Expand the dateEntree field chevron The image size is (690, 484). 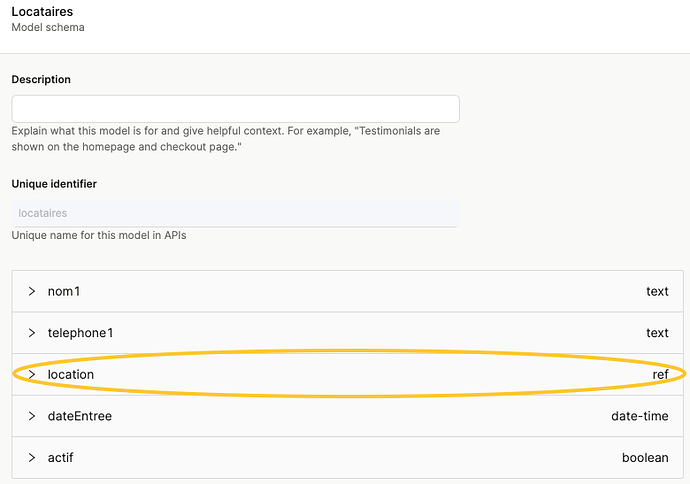[x=32, y=416]
